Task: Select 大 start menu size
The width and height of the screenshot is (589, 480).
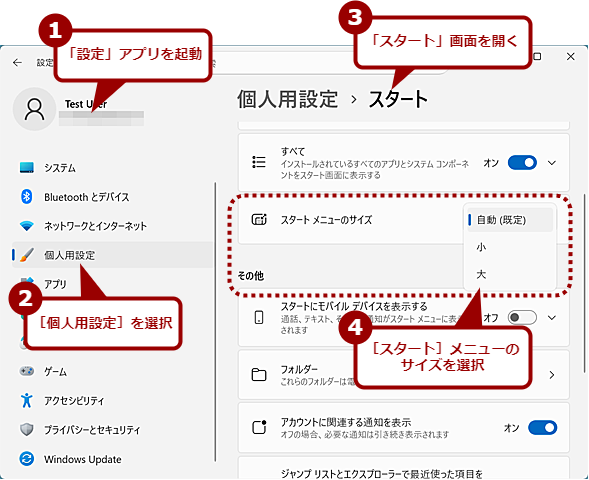Action: [510, 274]
